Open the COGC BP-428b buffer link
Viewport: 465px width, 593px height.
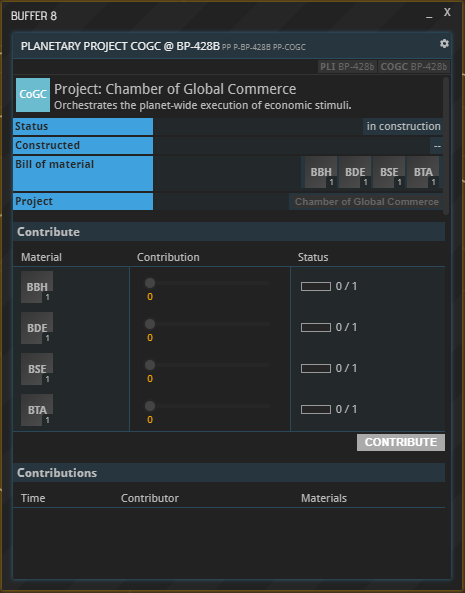(x=414, y=67)
